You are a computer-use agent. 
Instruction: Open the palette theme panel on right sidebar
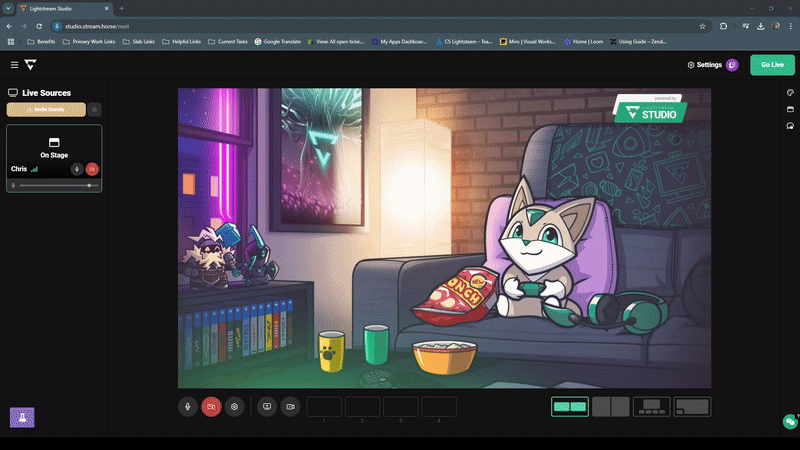(x=790, y=93)
